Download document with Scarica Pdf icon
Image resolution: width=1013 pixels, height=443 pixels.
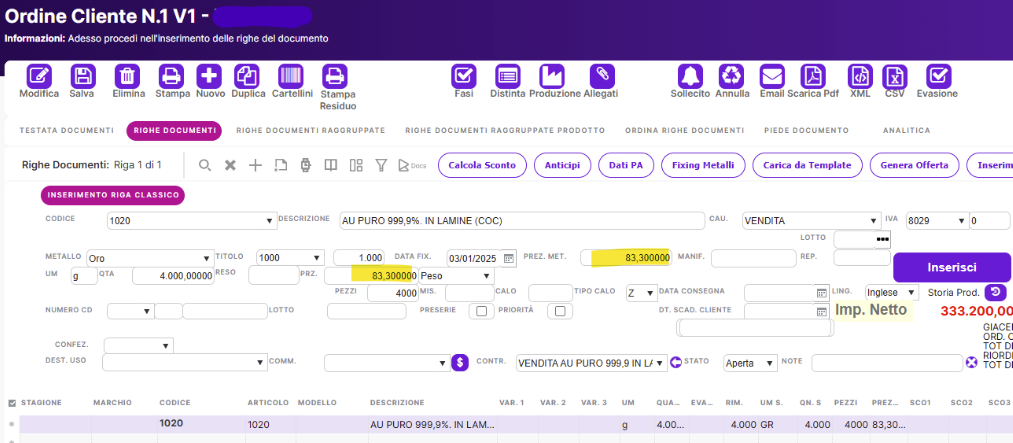click(x=816, y=76)
